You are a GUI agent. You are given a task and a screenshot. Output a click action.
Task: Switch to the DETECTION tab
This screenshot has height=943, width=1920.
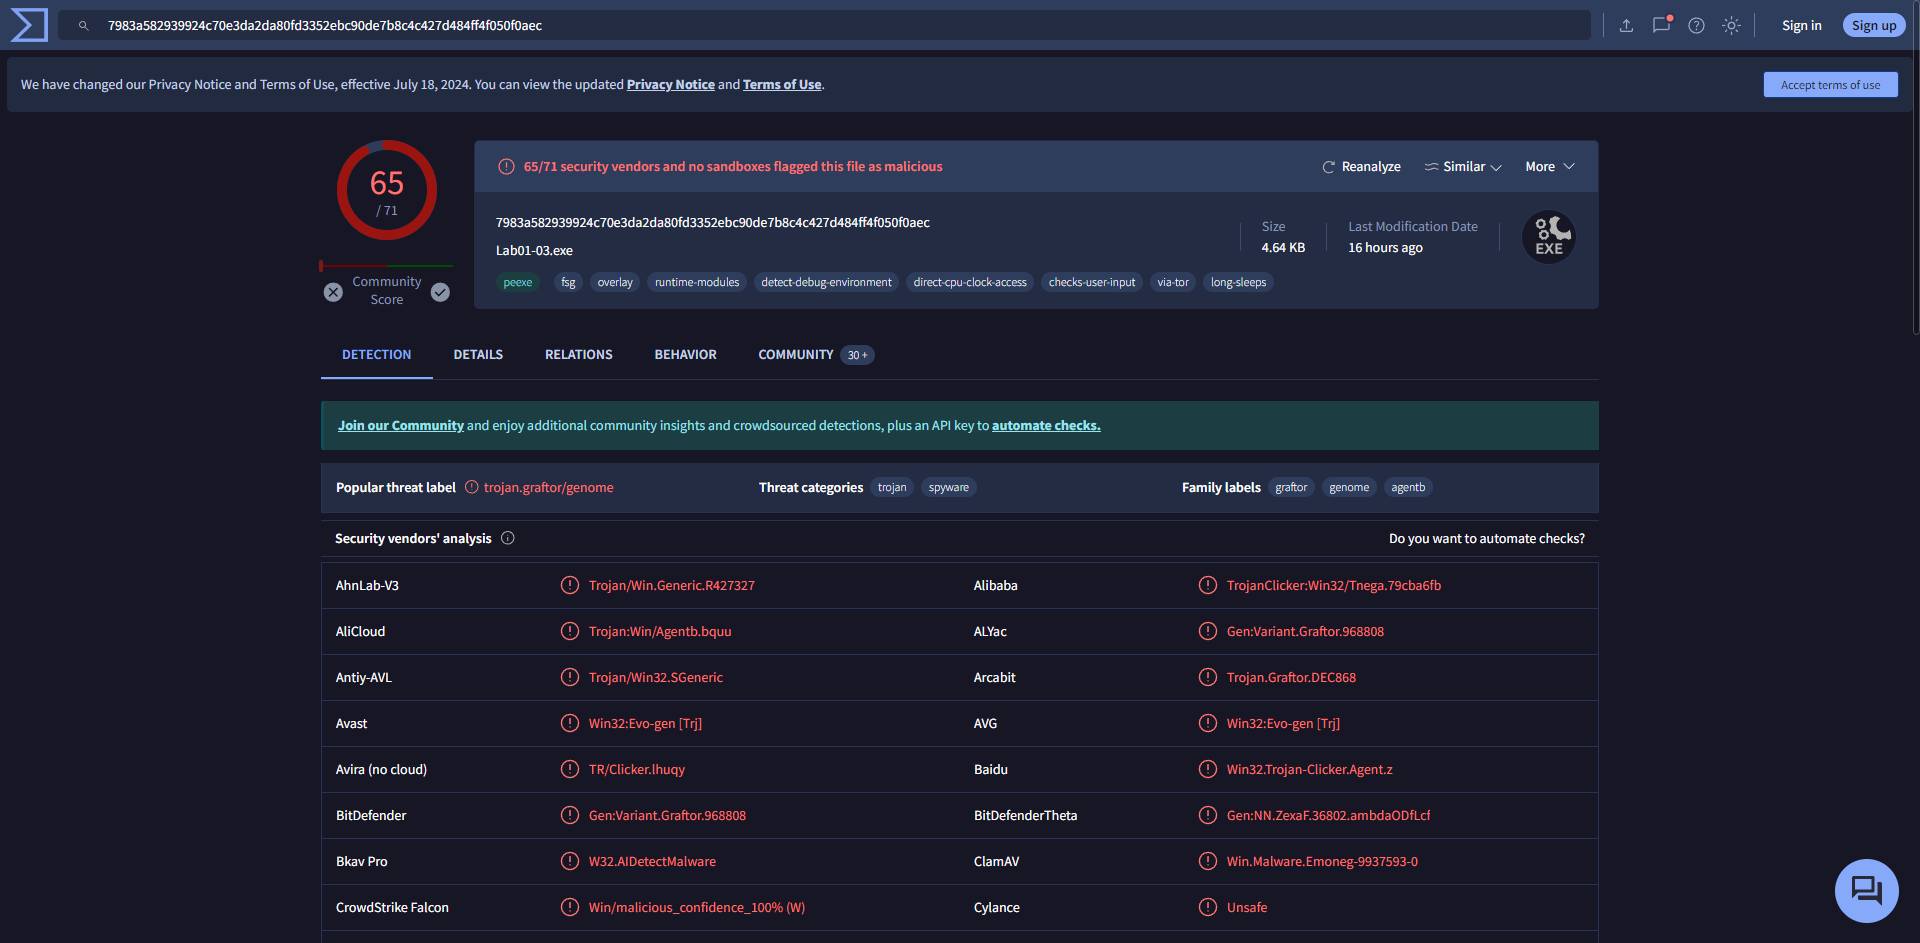[x=376, y=355]
